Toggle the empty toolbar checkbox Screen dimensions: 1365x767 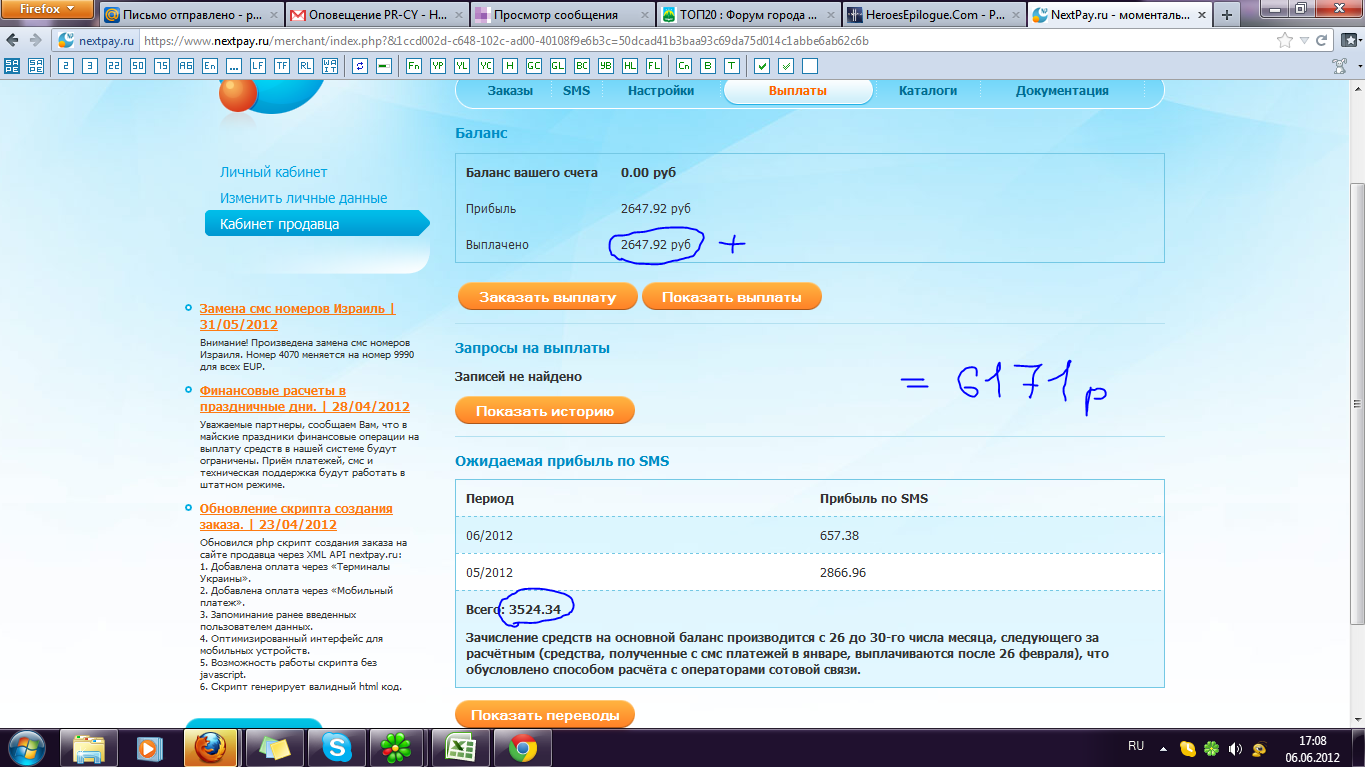(x=810, y=66)
